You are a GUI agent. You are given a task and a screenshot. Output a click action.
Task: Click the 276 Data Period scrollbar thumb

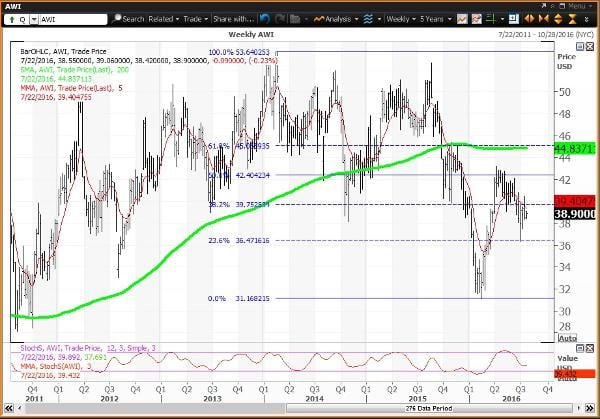pyautogui.click(x=429, y=408)
